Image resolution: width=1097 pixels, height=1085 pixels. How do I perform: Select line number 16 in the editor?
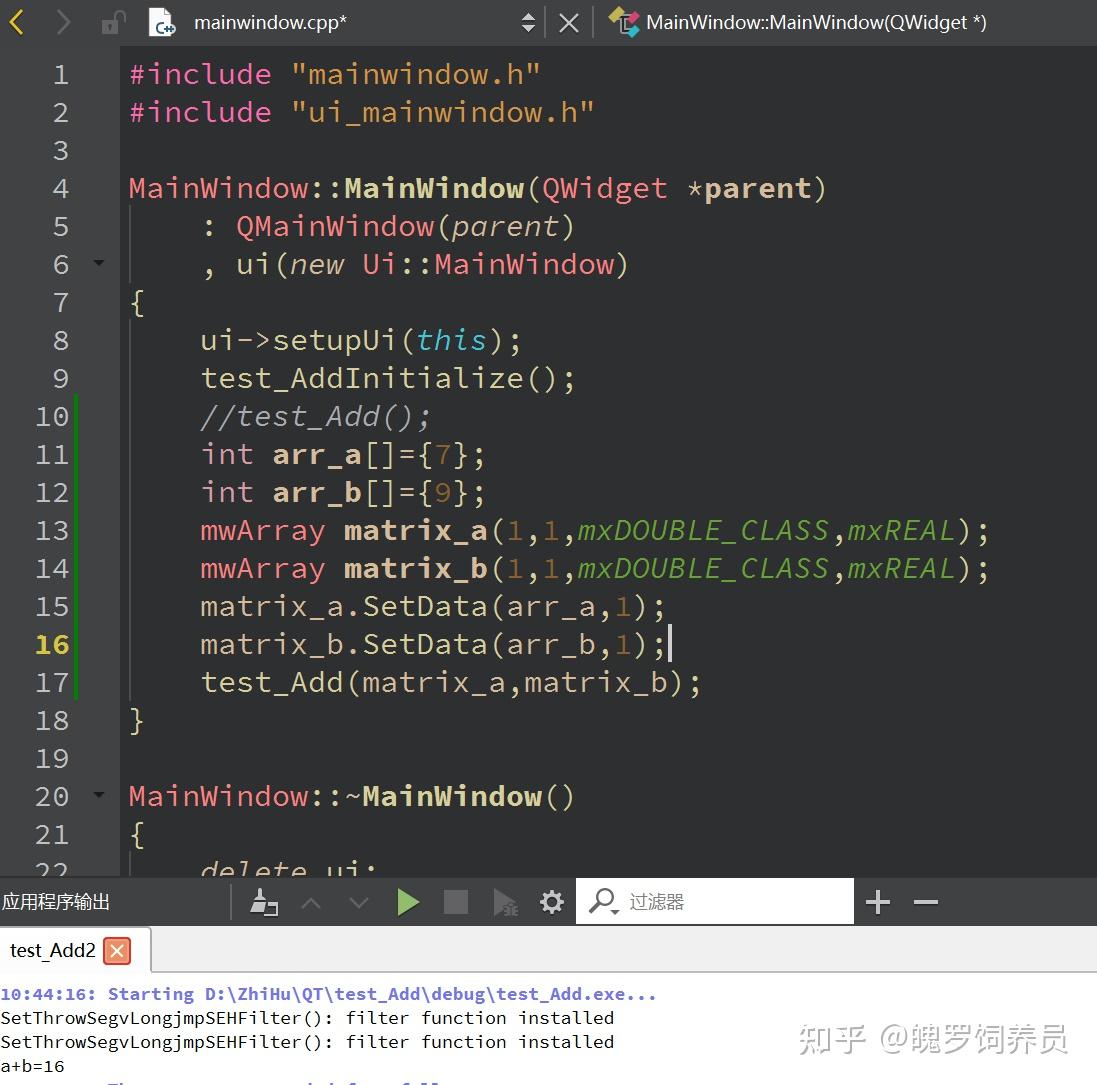pos(51,644)
